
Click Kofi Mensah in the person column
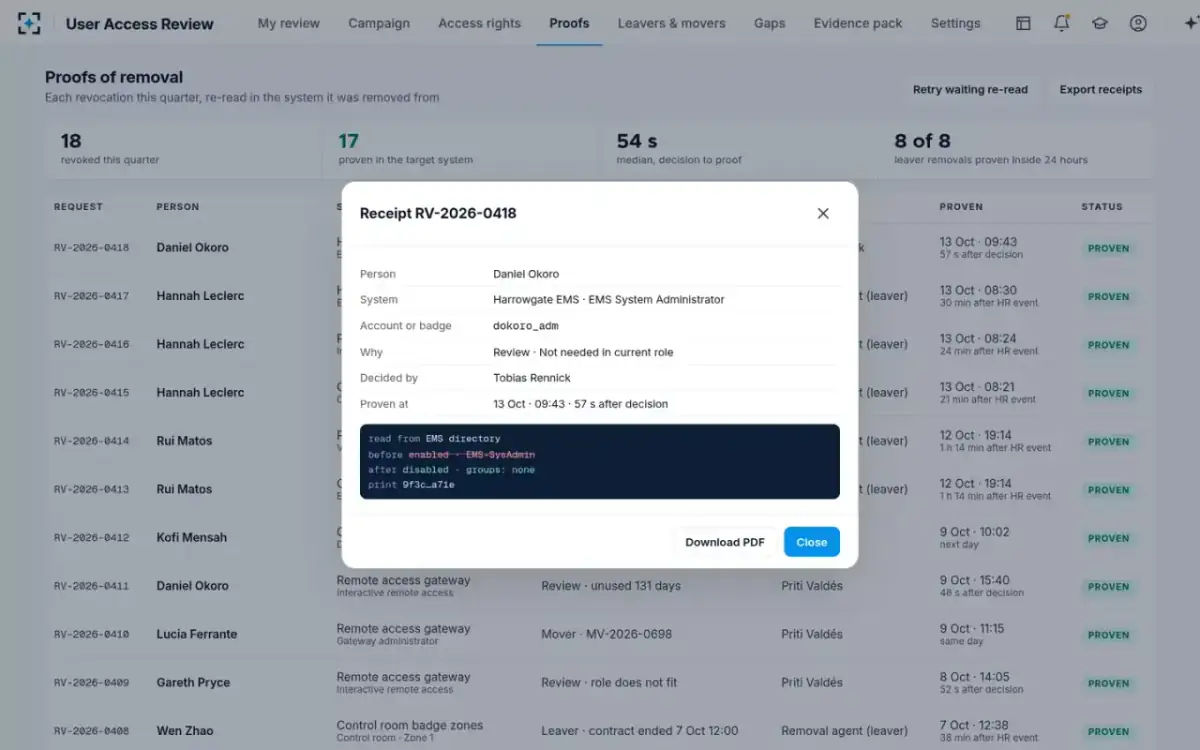[x=192, y=538]
